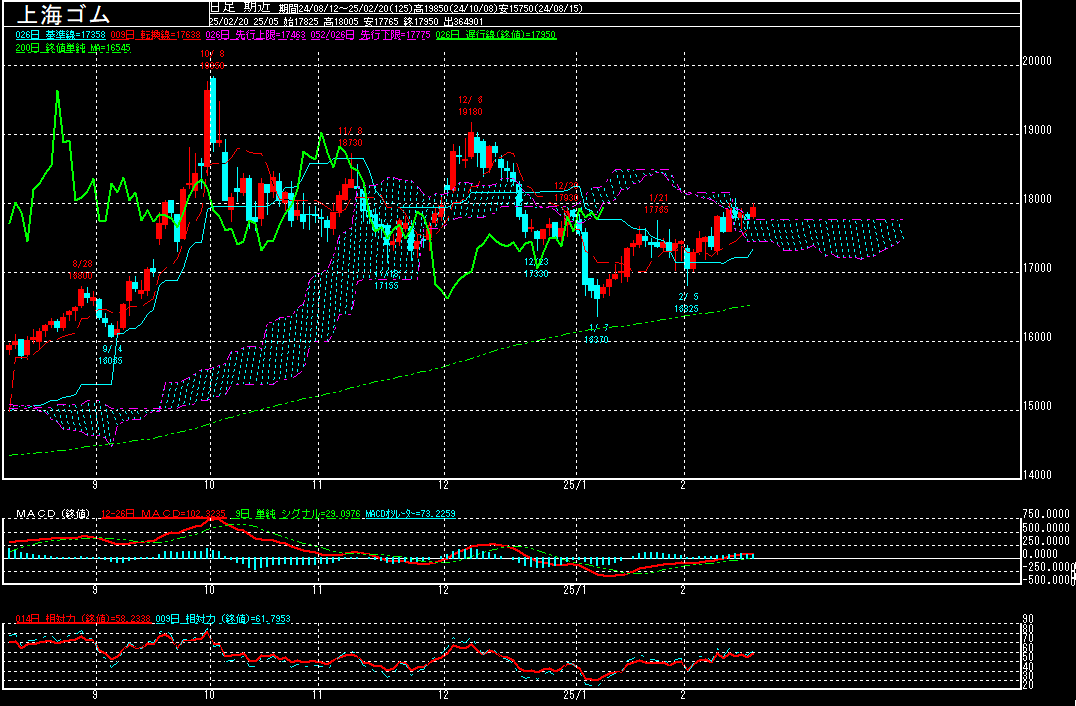Click the 500.0000 MACD axis label
This screenshot has height=706, width=1076.
coord(1046,528)
